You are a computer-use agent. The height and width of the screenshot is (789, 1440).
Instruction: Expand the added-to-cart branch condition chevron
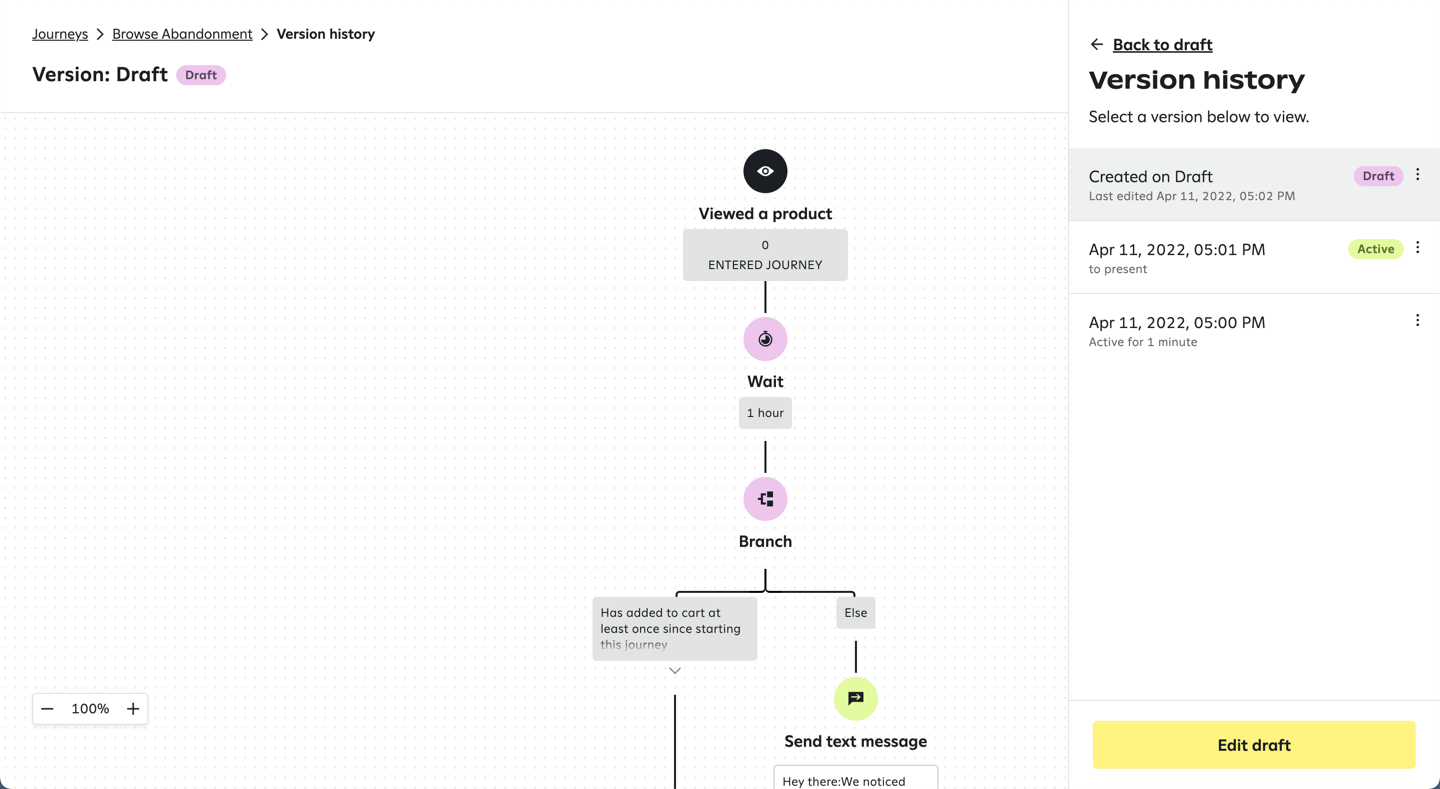pyautogui.click(x=675, y=671)
